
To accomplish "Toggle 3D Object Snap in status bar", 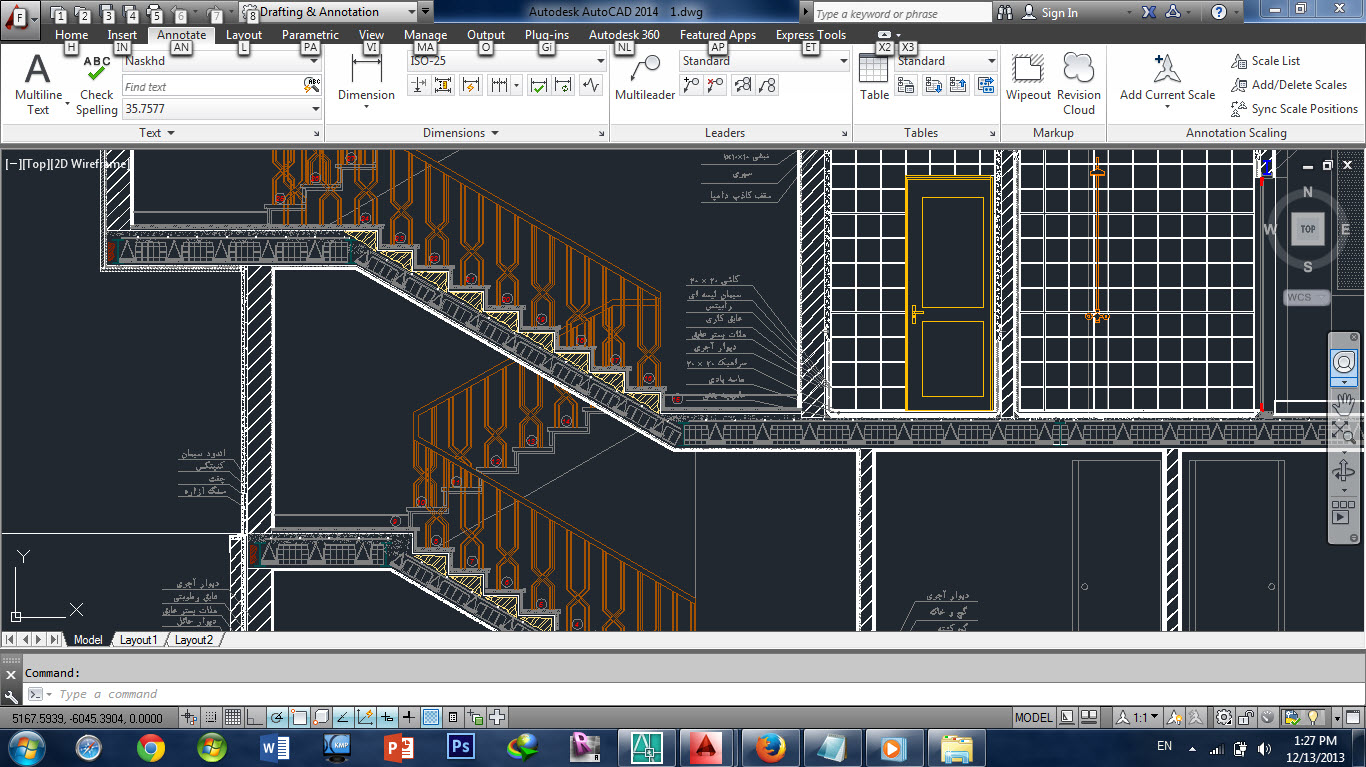I will pyautogui.click(x=320, y=717).
